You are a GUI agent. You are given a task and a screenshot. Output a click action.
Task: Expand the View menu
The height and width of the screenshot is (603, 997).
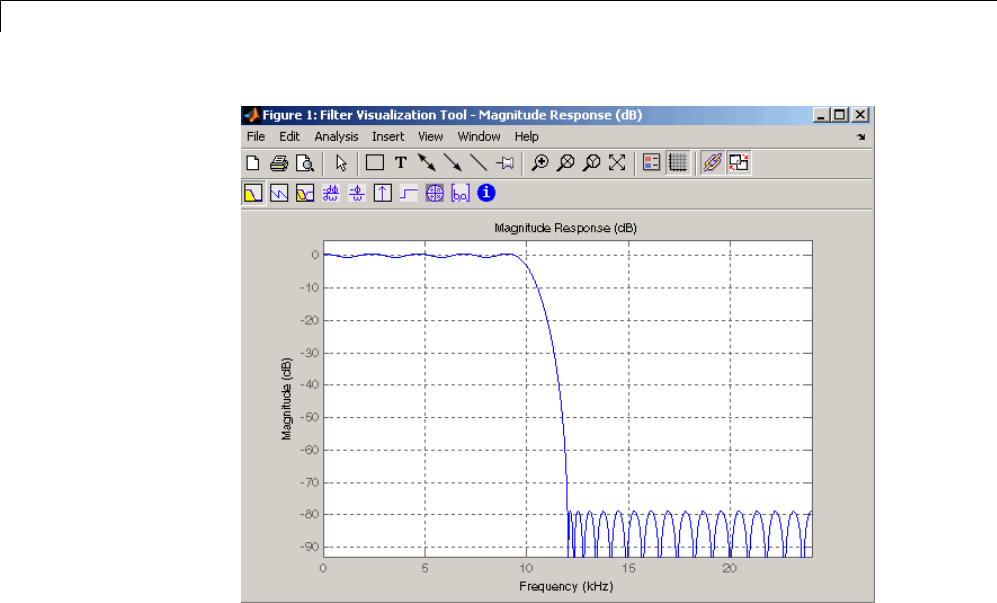pyautogui.click(x=430, y=136)
